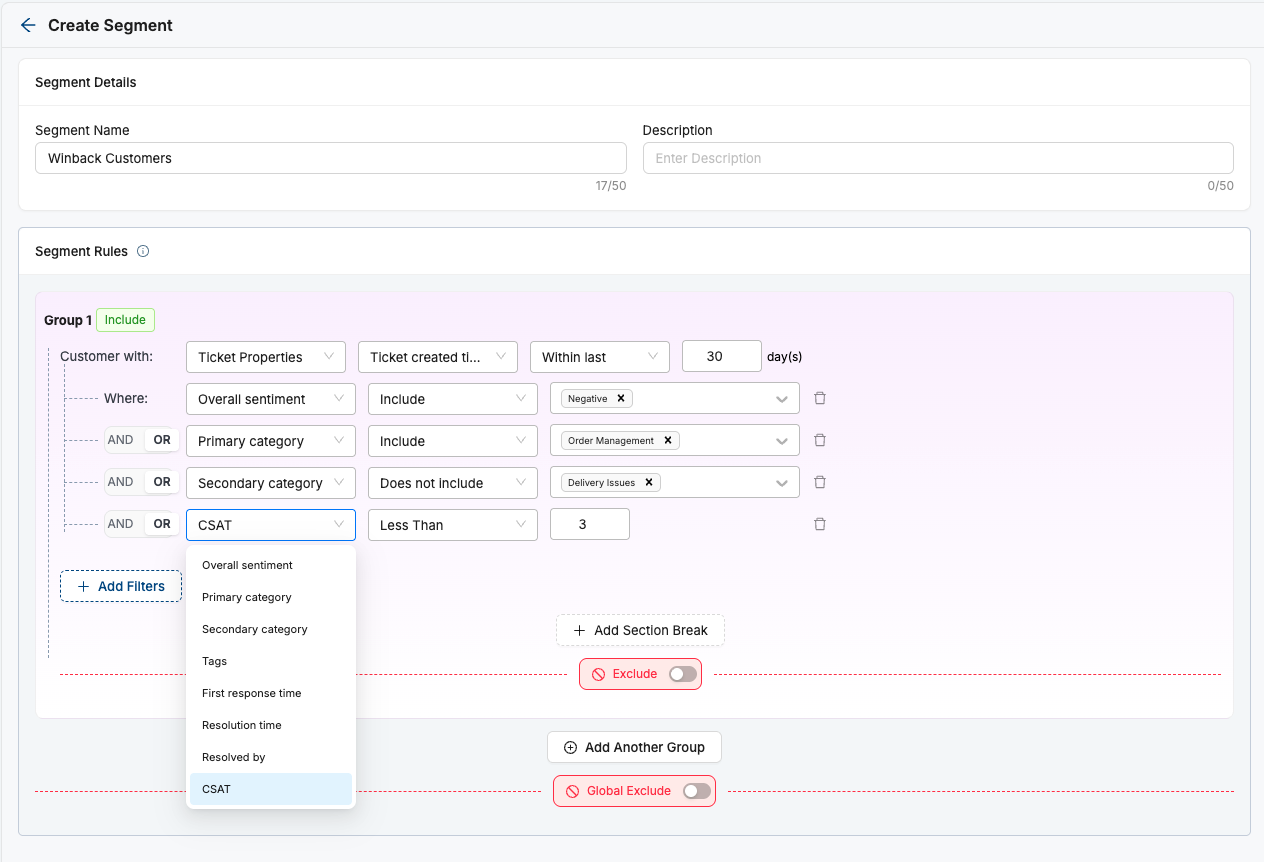The height and width of the screenshot is (862, 1264).
Task: Choose Tags from the dropdown list
Action: (271, 661)
